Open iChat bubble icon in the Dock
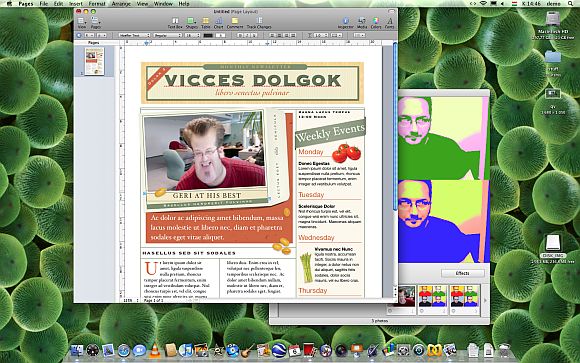 (139, 350)
